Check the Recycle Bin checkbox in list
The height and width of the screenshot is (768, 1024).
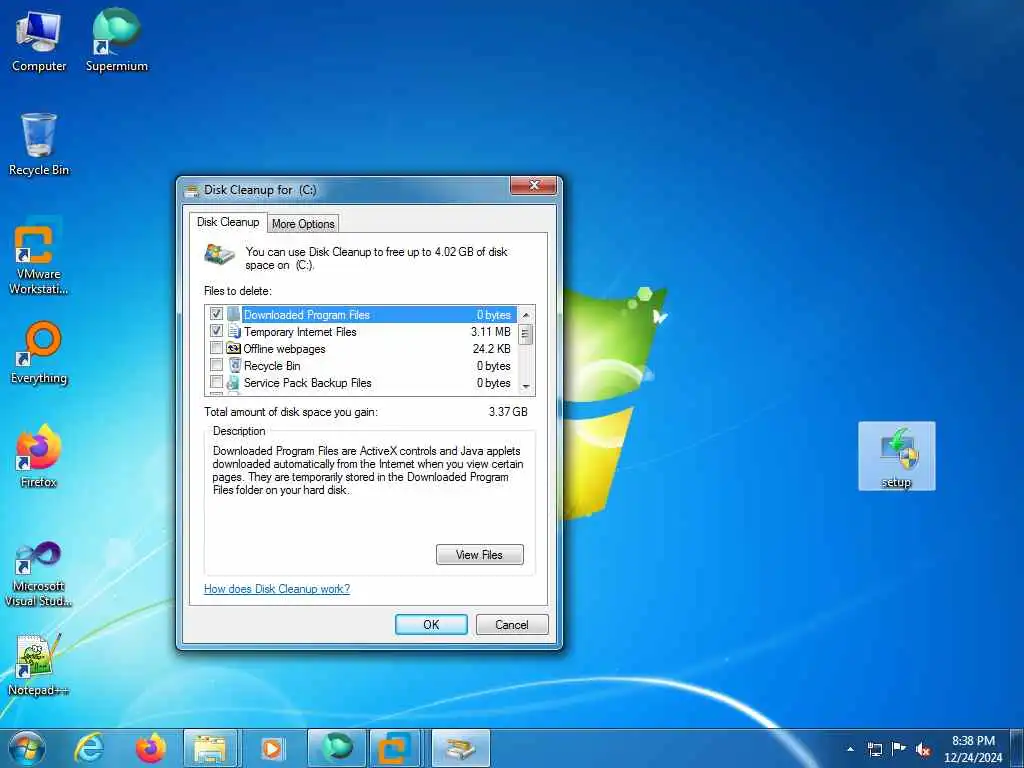216,365
